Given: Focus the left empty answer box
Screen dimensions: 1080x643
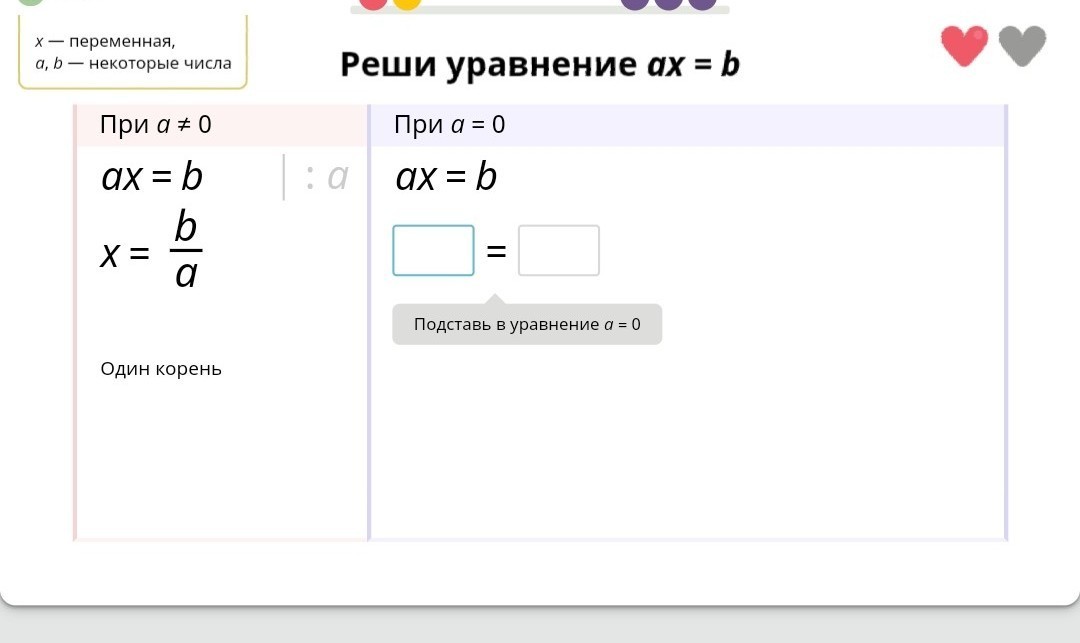Looking at the screenshot, I should point(433,250).
